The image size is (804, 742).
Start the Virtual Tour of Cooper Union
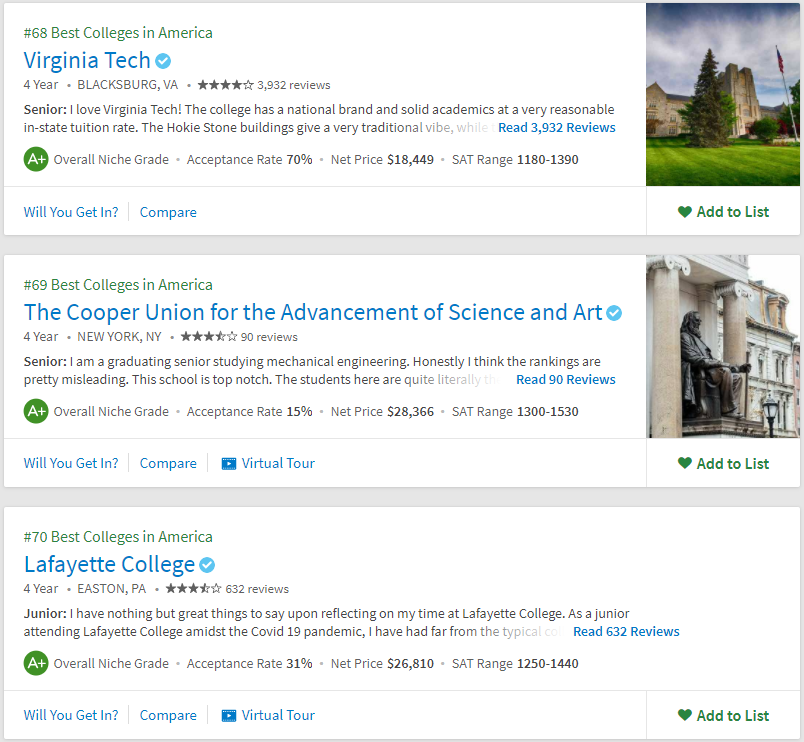click(268, 464)
